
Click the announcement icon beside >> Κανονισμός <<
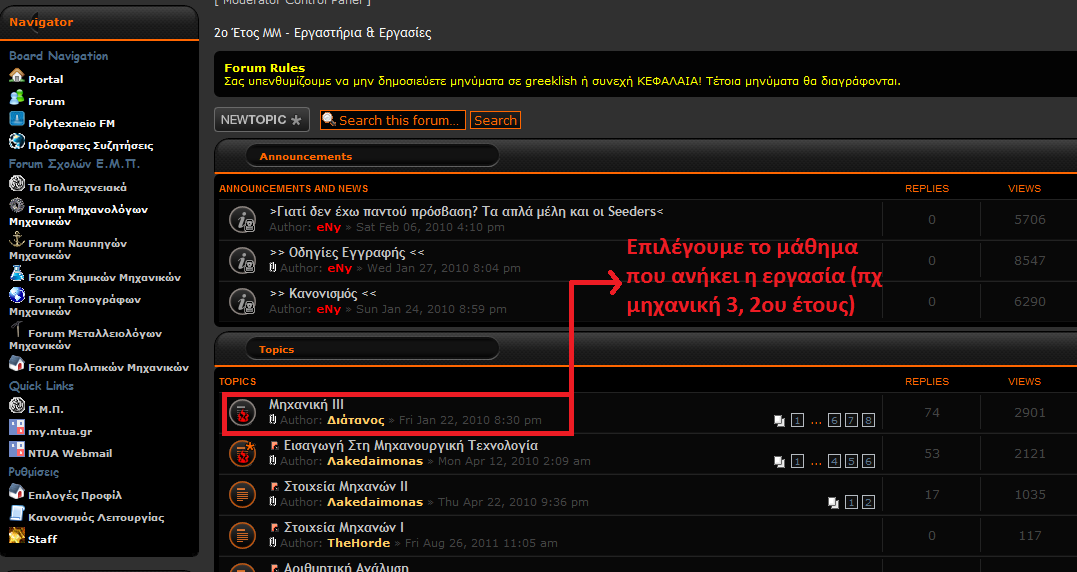click(x=243, y=301)
